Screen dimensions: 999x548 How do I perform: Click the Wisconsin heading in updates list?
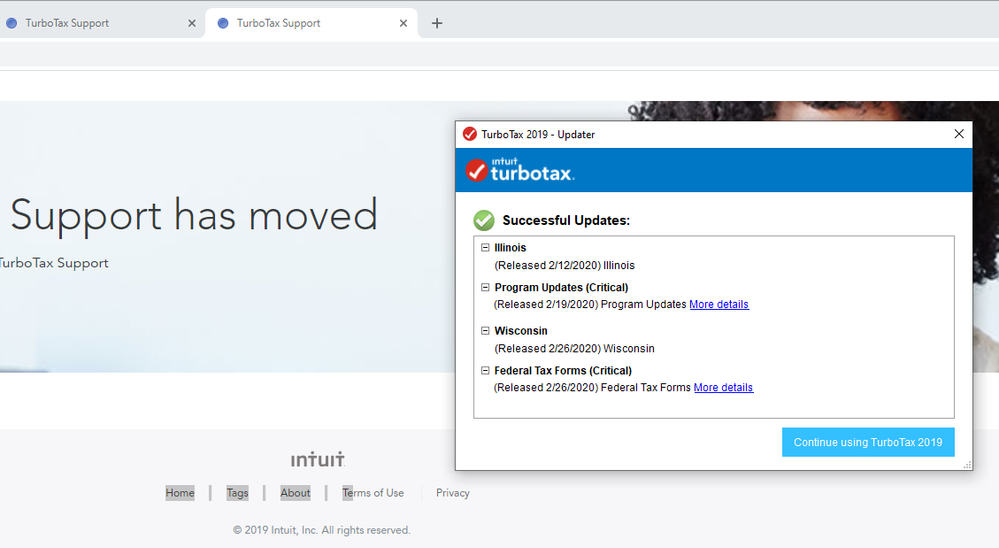[521, 331]
